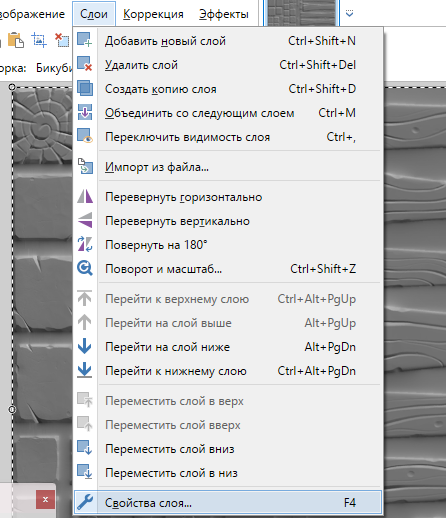Choose Удалить слой
The width and height of the screenshot is (446, 518).
click(228, 65)
